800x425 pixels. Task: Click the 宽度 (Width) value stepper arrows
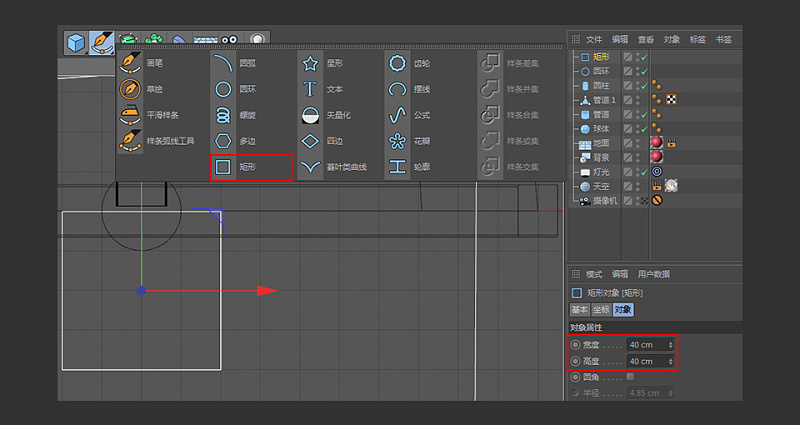[x=670, y=345]
